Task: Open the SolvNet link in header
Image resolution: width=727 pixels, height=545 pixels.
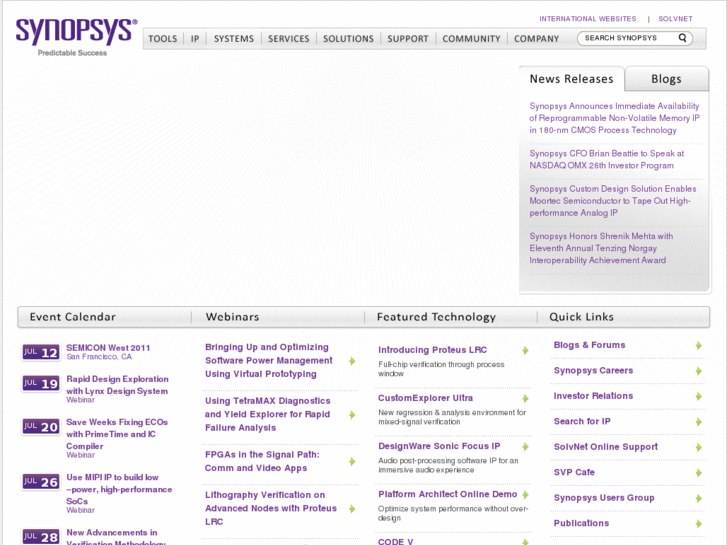Action: 675,19
